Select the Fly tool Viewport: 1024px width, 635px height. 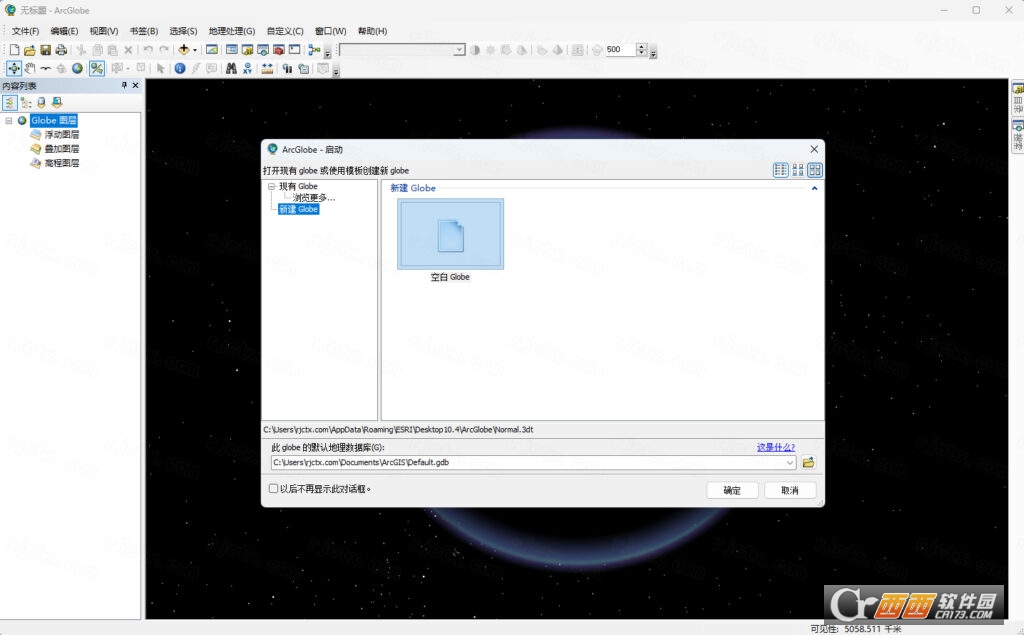[45, 68]
